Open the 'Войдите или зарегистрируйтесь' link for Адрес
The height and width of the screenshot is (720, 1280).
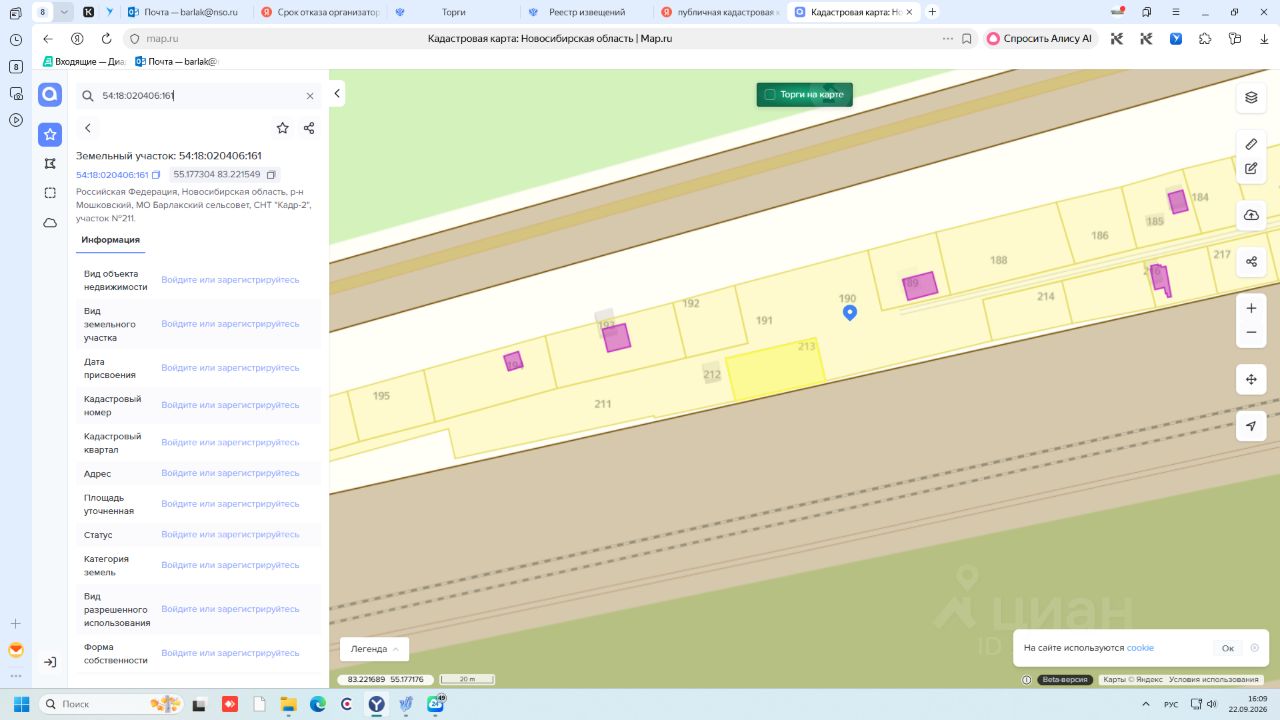pos(230,473)
